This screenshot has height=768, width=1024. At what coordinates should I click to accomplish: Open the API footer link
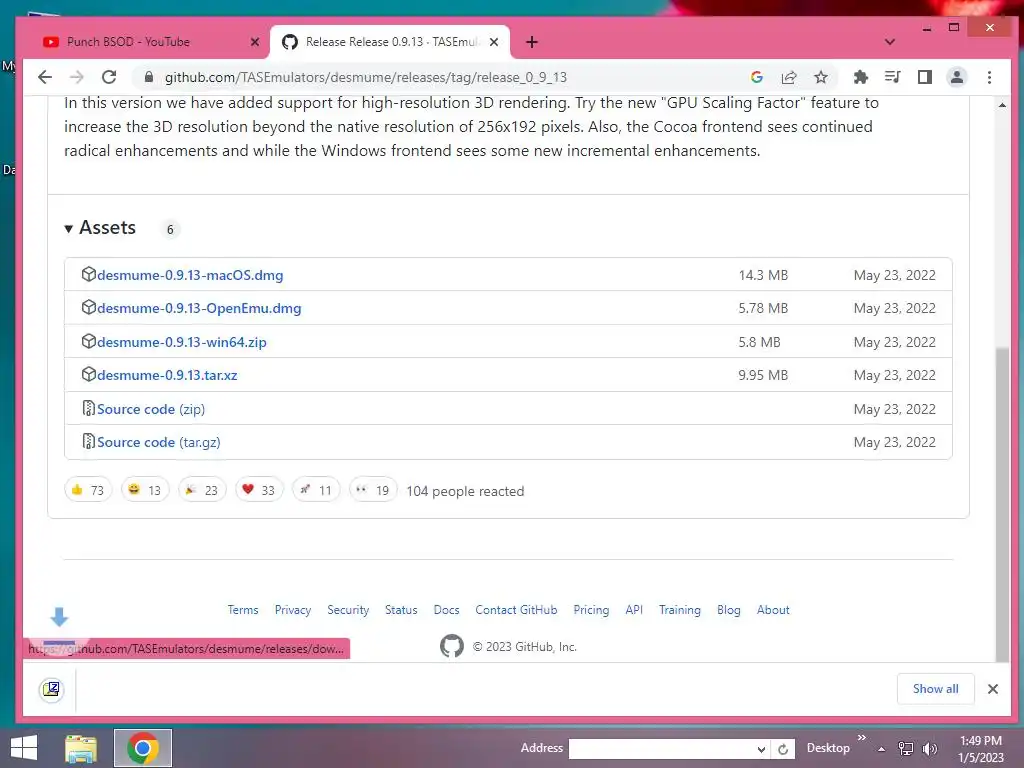(x=634, y=610)
